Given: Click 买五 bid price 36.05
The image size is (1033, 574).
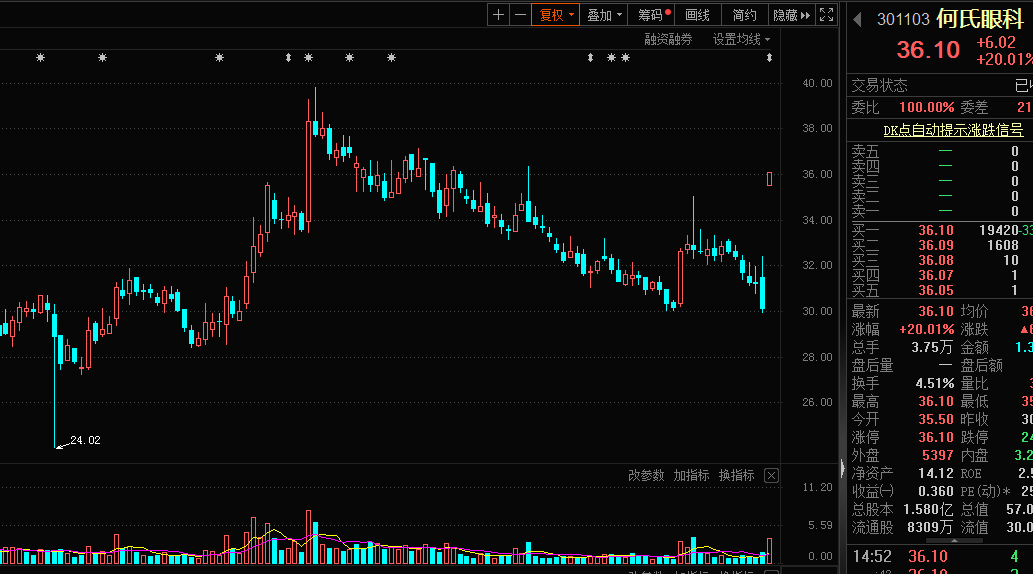Looking at the screenshot, I should pos(935,291).
